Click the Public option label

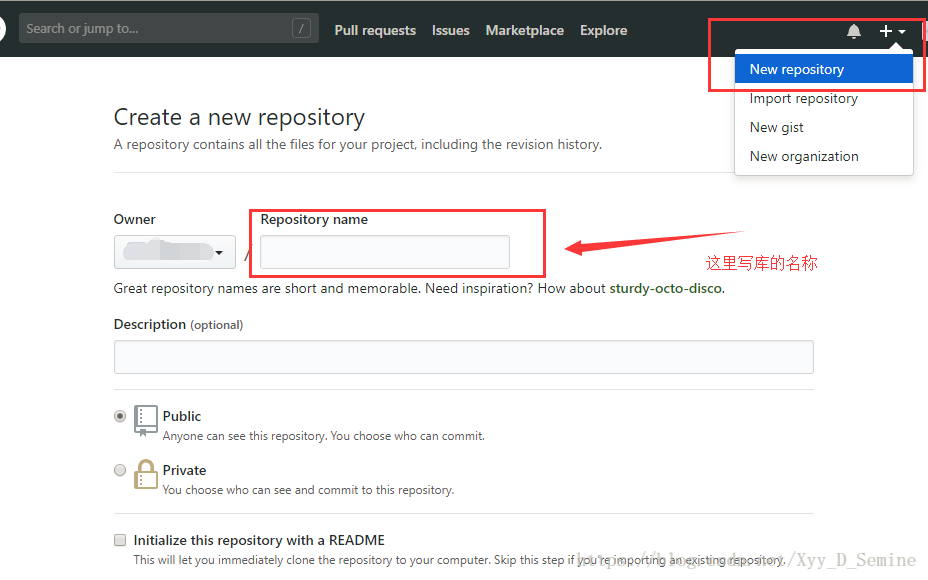182,416
